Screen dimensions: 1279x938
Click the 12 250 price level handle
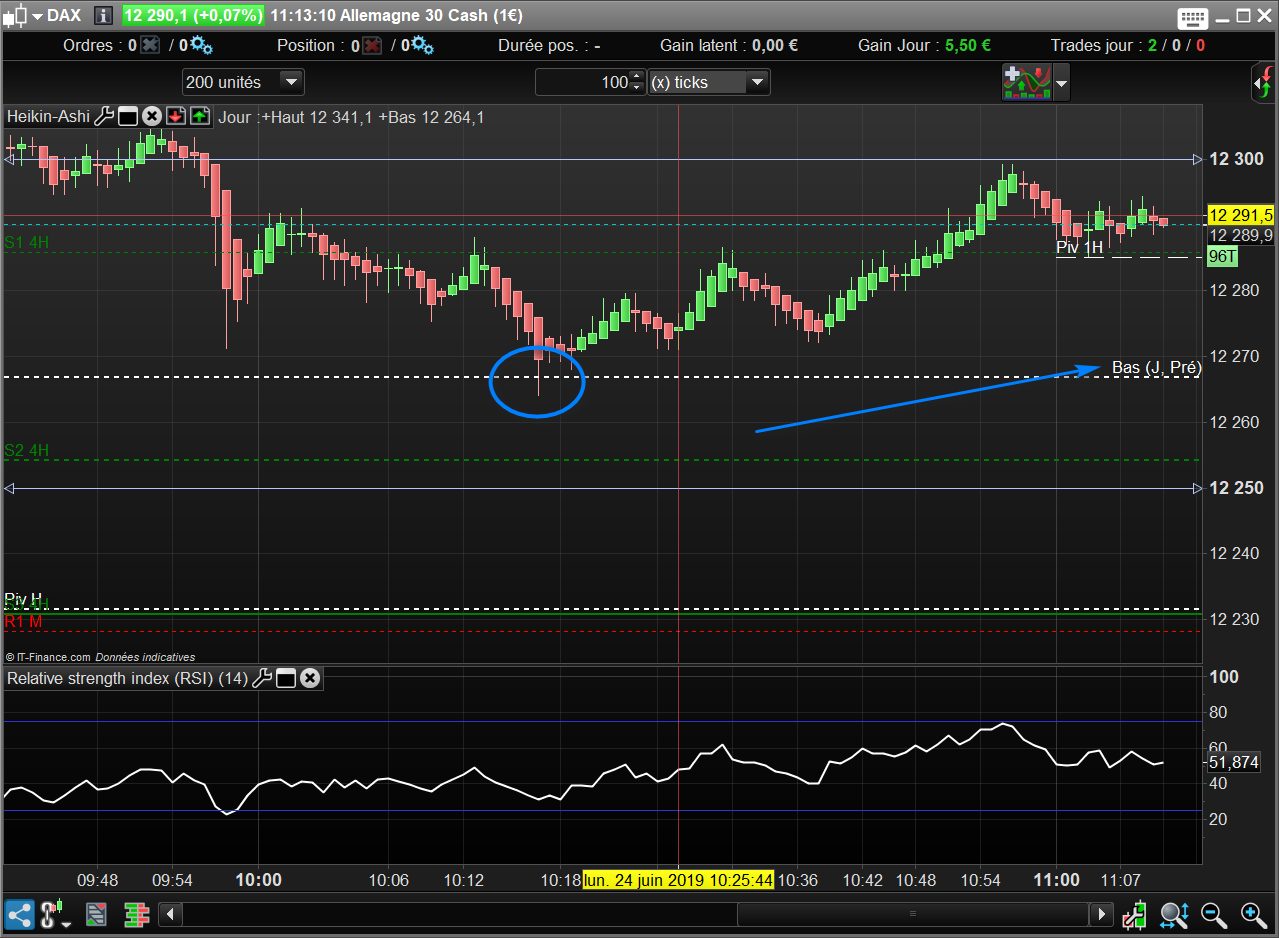click(1198, 488)
